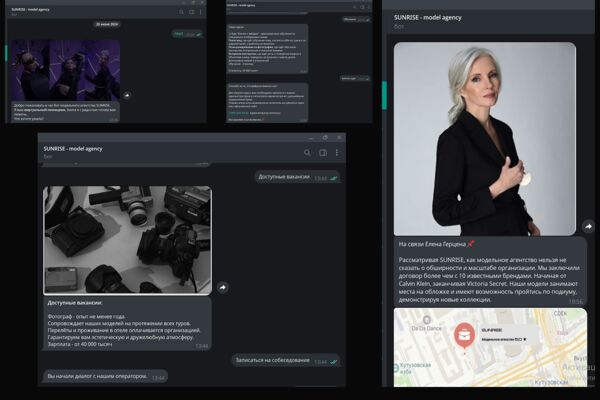This screenshot has height=400, width=600.
Task: Open the three-dot menu in bottom chat window
Action: click(x=337, y=153)
